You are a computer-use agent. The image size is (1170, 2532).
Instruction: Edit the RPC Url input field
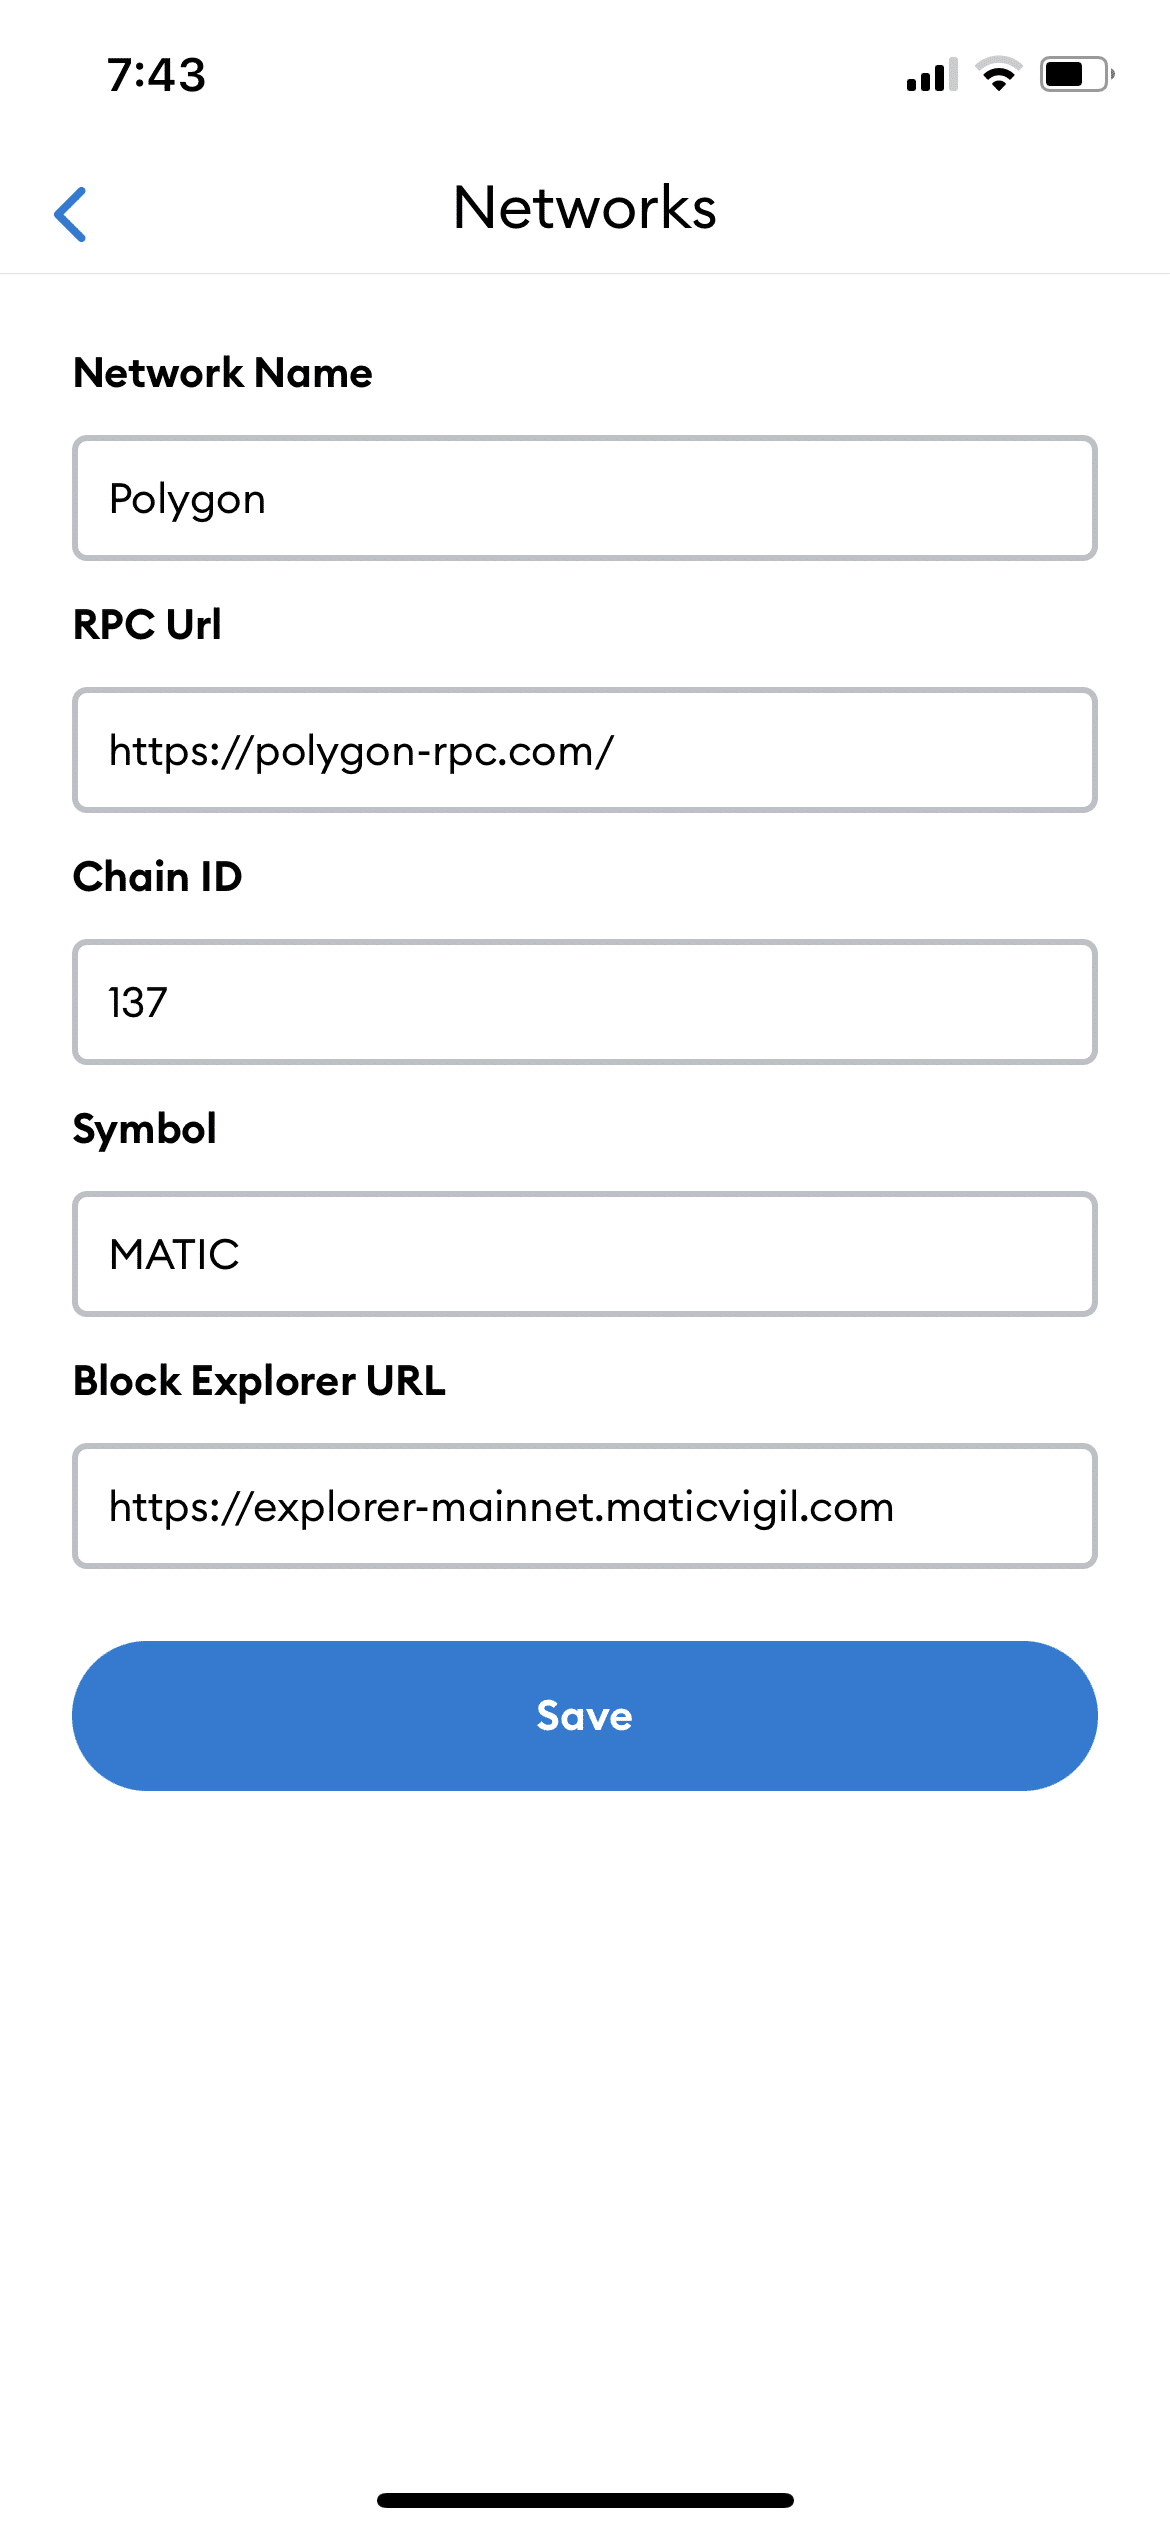point(585,750)
